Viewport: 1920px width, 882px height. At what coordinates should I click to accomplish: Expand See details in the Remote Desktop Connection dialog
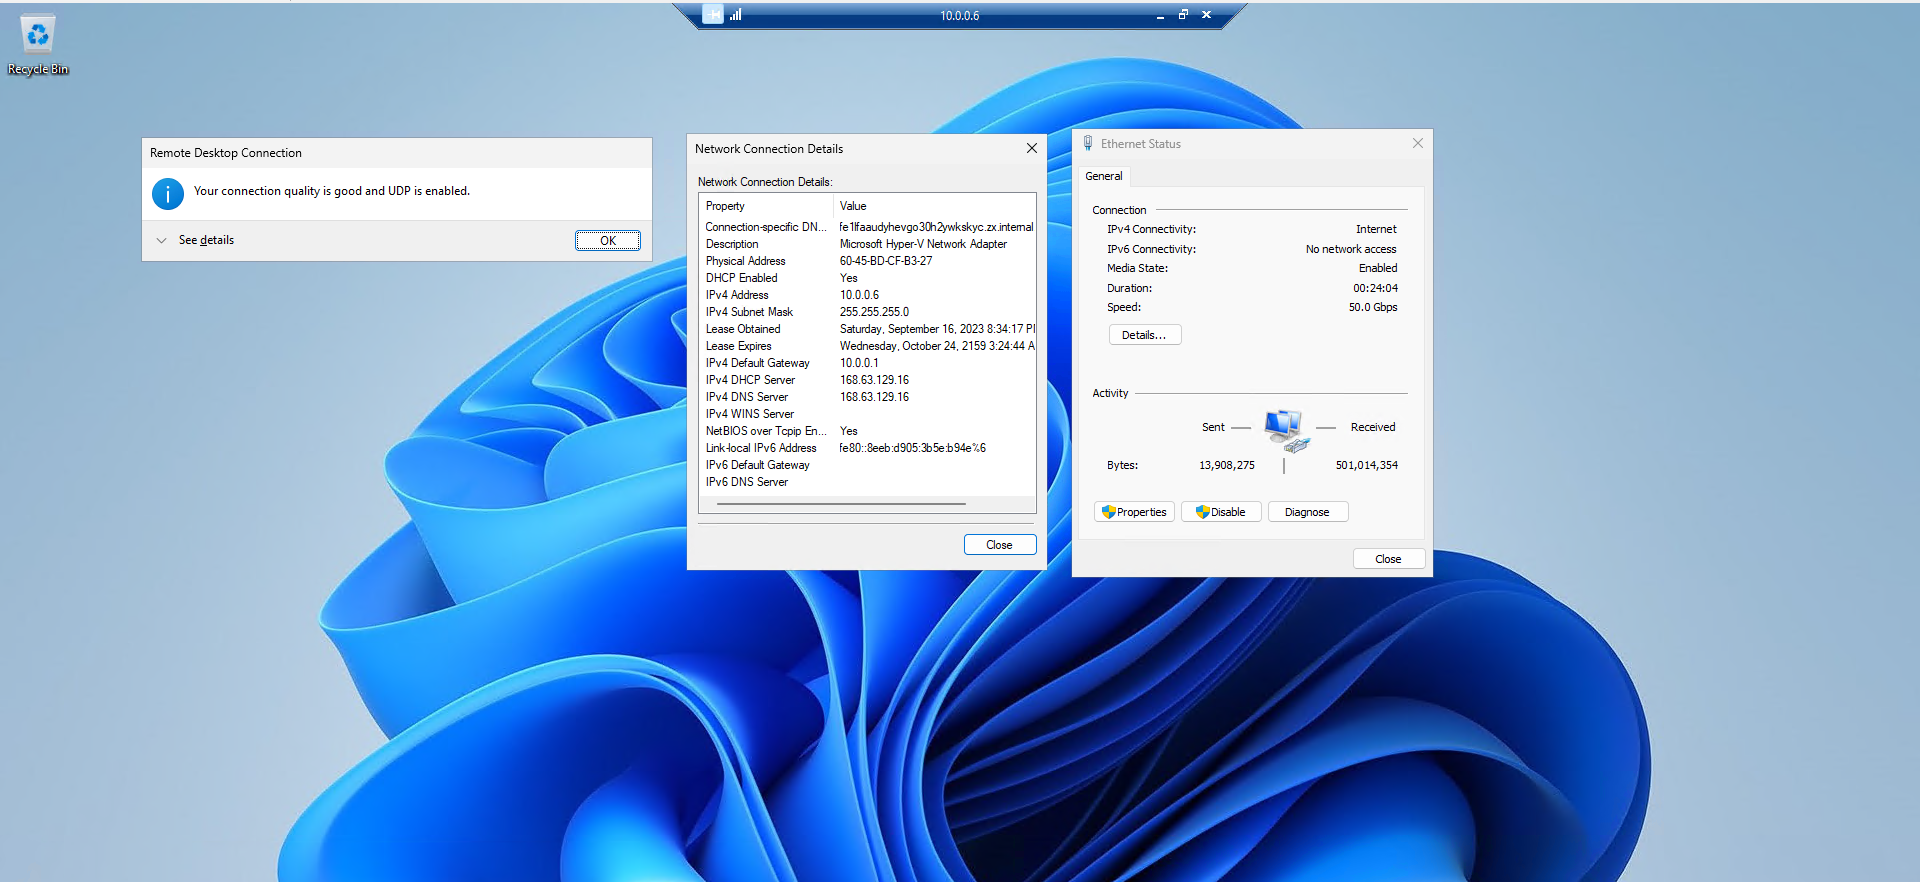196,240
